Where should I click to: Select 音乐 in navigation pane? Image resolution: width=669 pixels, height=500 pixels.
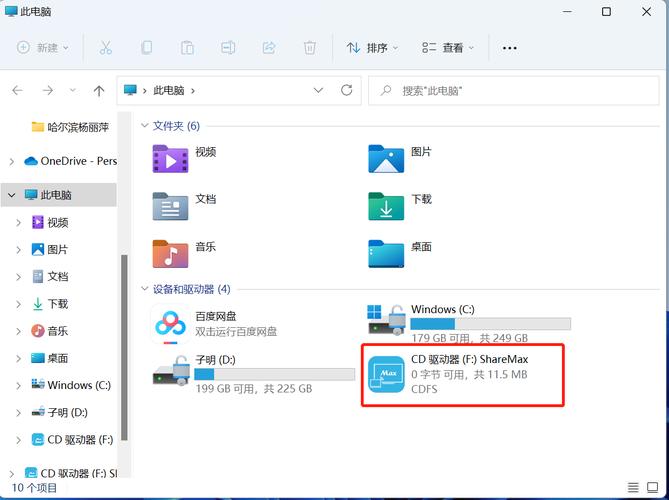[49, 331]
